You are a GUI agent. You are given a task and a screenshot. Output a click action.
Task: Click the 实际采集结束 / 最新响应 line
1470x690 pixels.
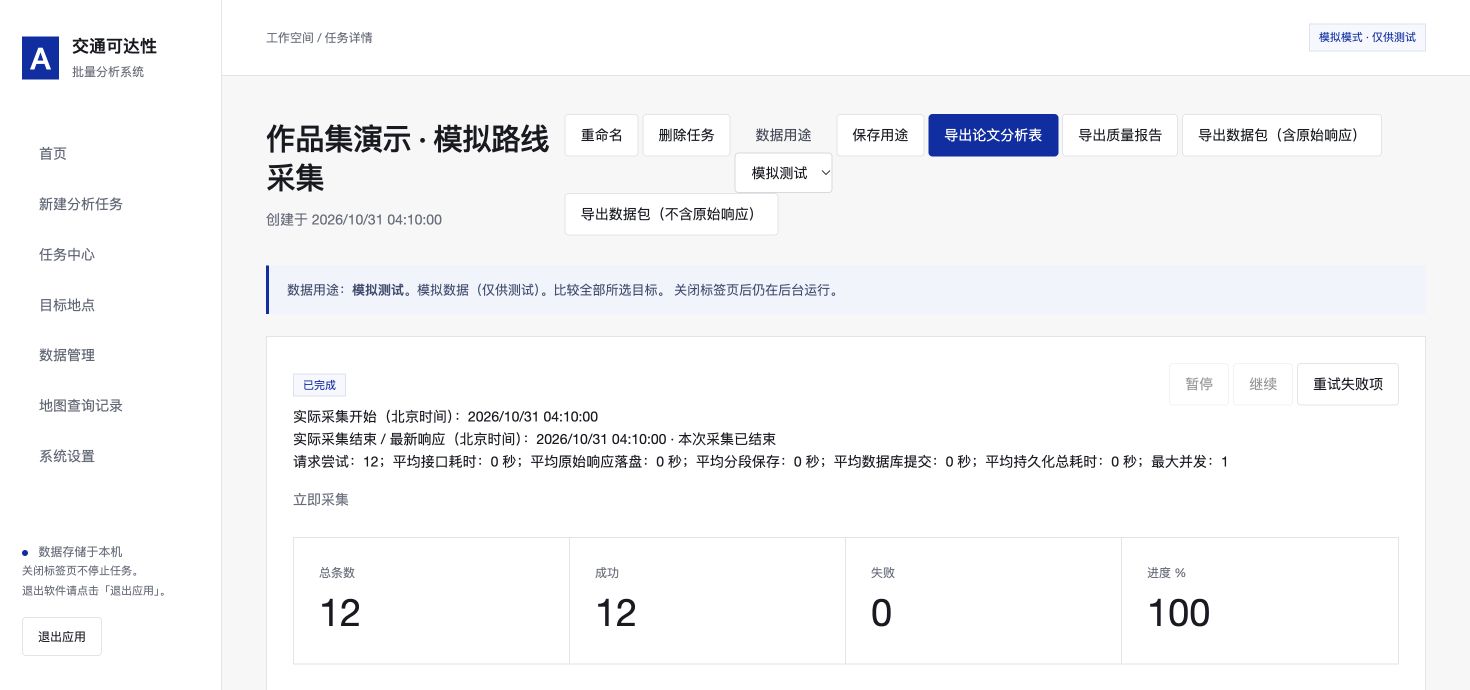534,439
